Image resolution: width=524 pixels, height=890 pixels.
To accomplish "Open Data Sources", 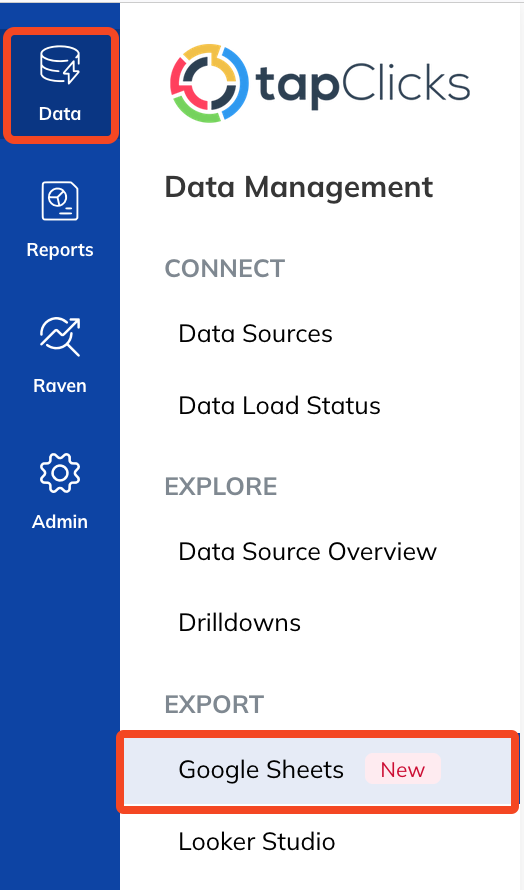I will [255, 334].
